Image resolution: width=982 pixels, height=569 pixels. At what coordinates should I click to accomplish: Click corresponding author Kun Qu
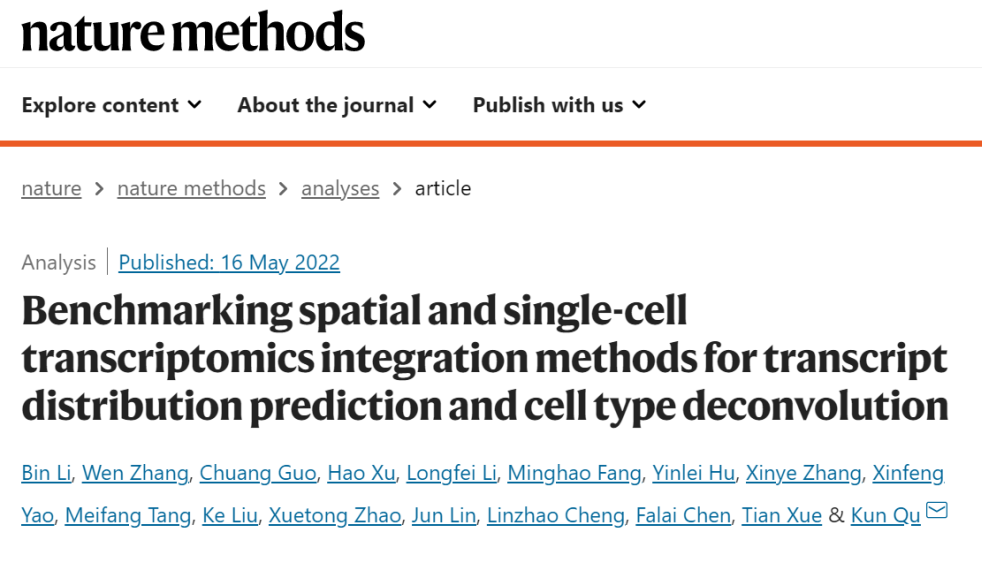tap(885, 516)
